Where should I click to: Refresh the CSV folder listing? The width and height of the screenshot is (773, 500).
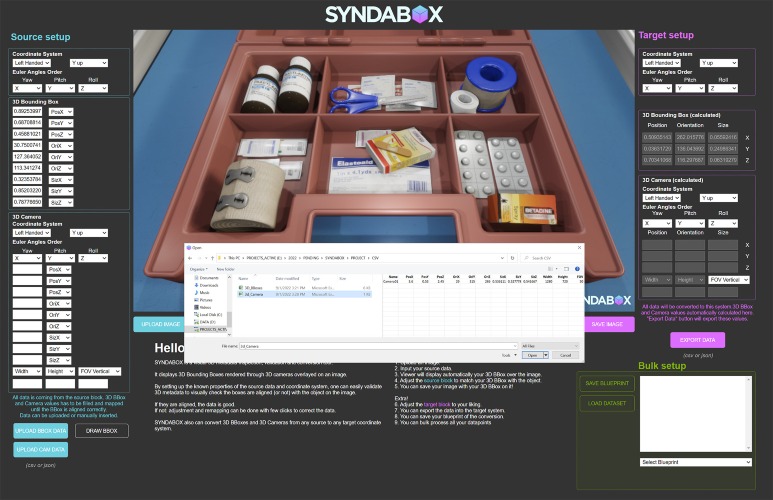click(x=512, y=258)
